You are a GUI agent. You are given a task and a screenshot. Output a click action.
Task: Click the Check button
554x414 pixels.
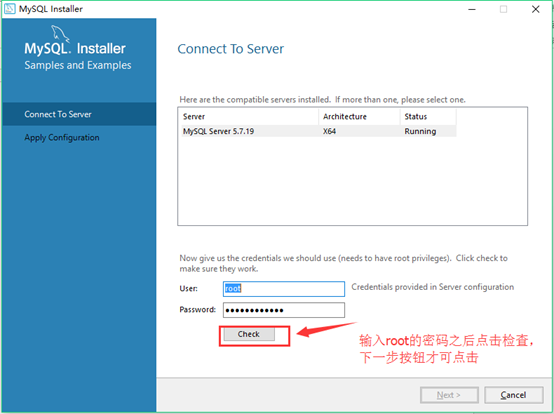pyautogui.click(x=249, y=334)
